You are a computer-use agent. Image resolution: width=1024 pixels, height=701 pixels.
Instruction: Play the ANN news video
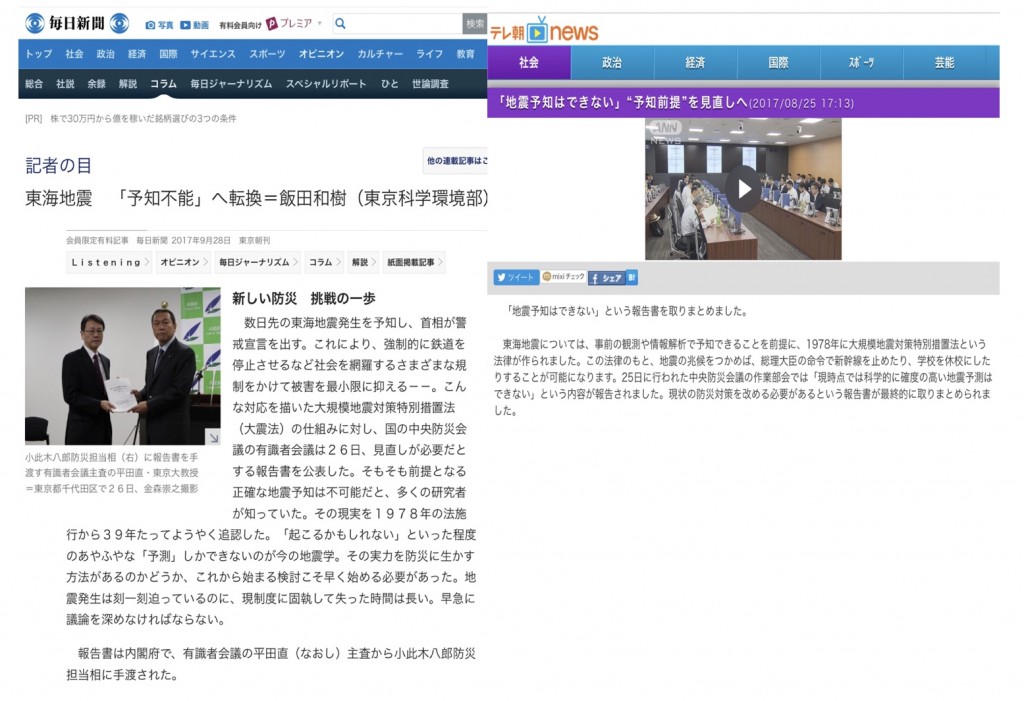743,188
